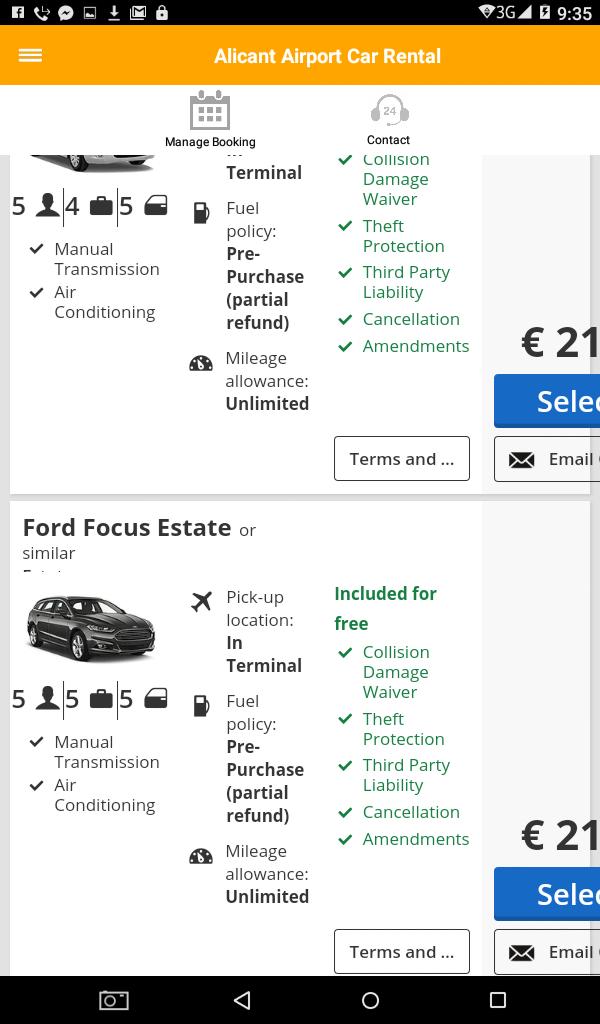Open Terms and conditions for Ford Focus Estate
Viewport: 600px width, 1024px height.
[402, 952]
